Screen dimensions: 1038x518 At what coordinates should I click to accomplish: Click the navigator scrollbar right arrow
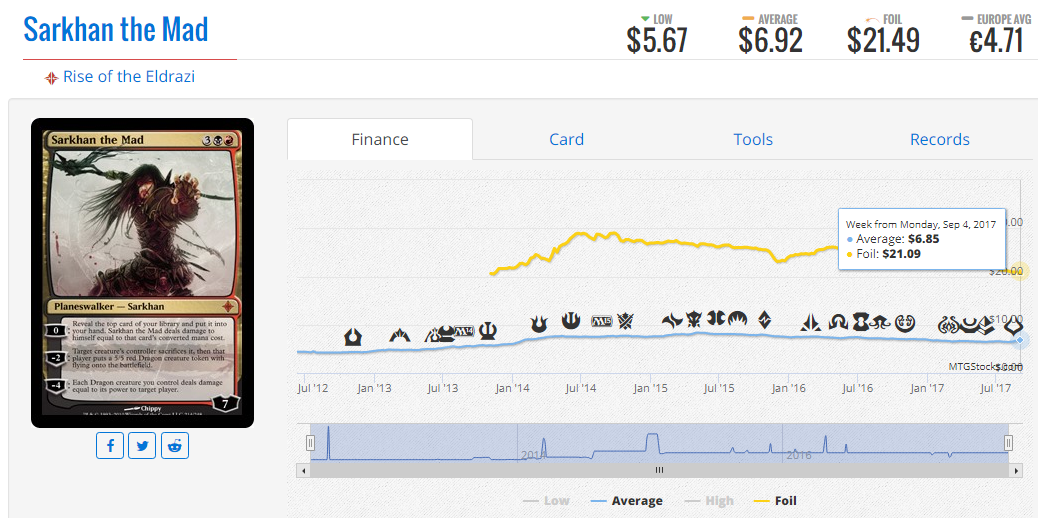1015,470
